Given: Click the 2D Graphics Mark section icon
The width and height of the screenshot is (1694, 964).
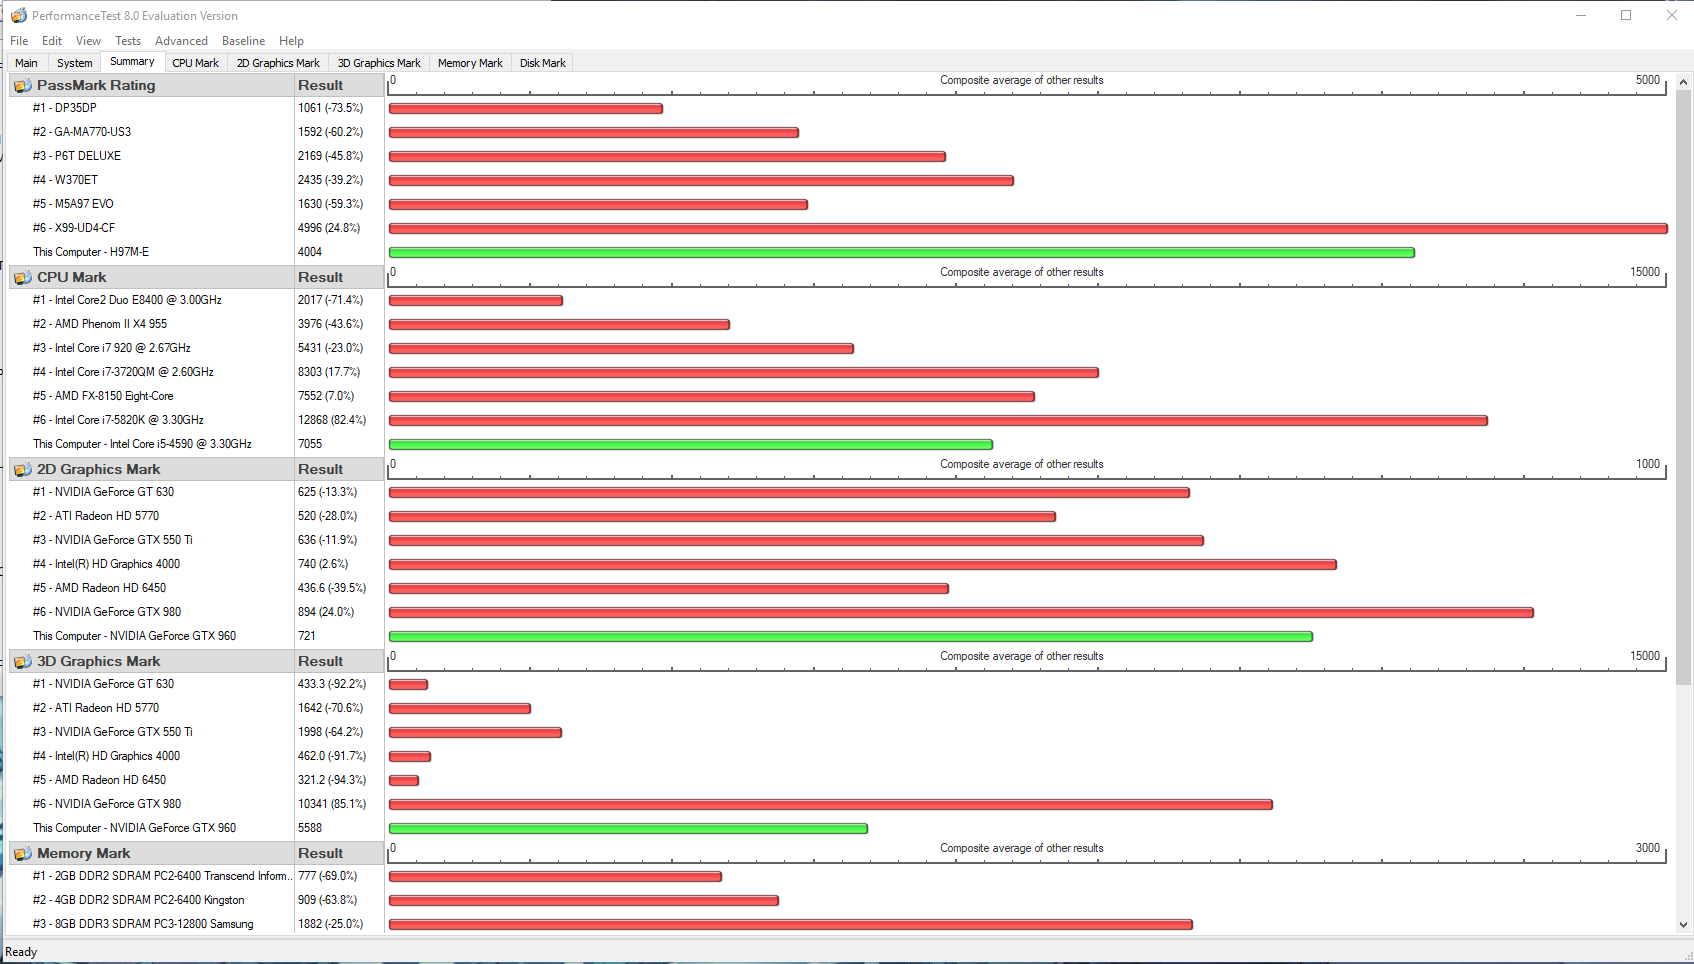Looking at the screenshot, I should pos(23,470).
